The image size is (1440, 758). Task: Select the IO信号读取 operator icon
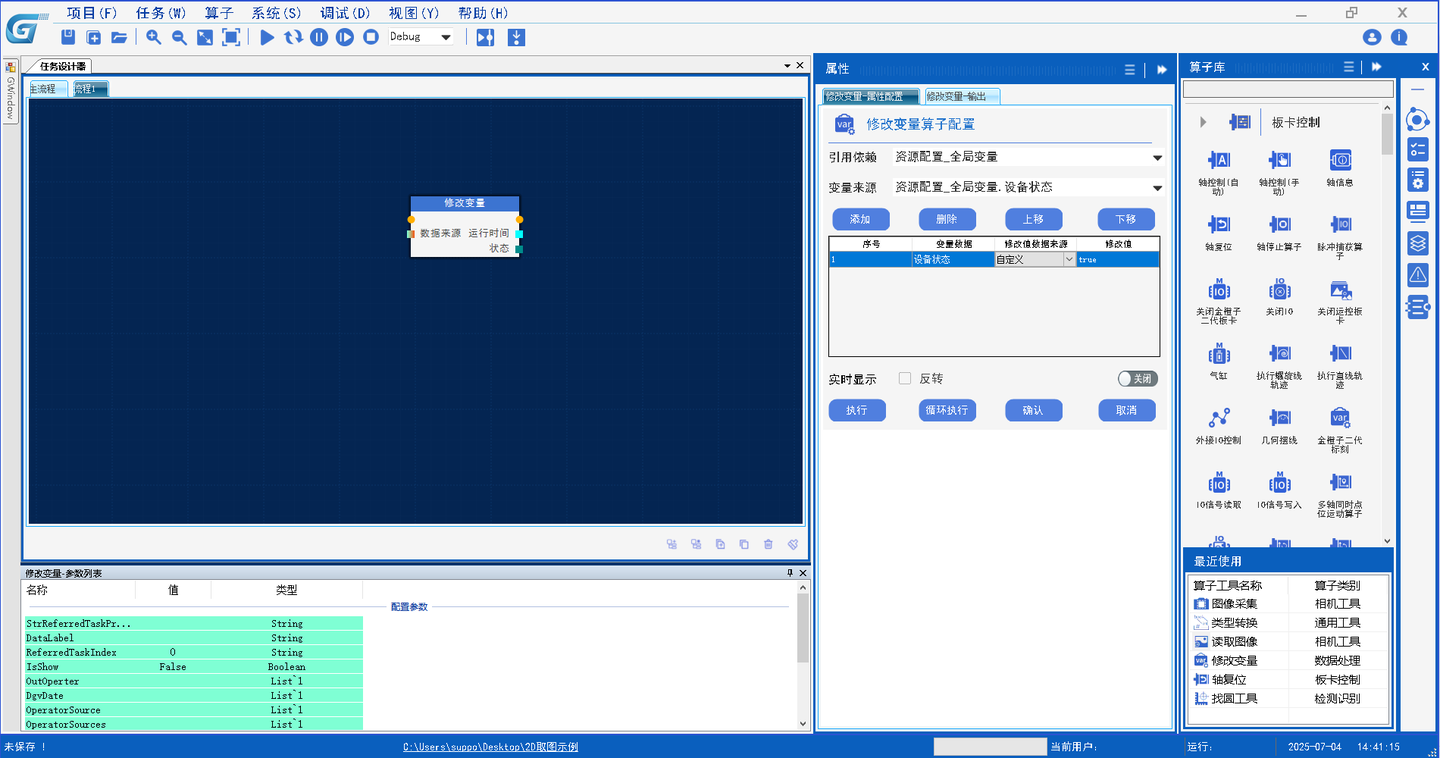1218,484
